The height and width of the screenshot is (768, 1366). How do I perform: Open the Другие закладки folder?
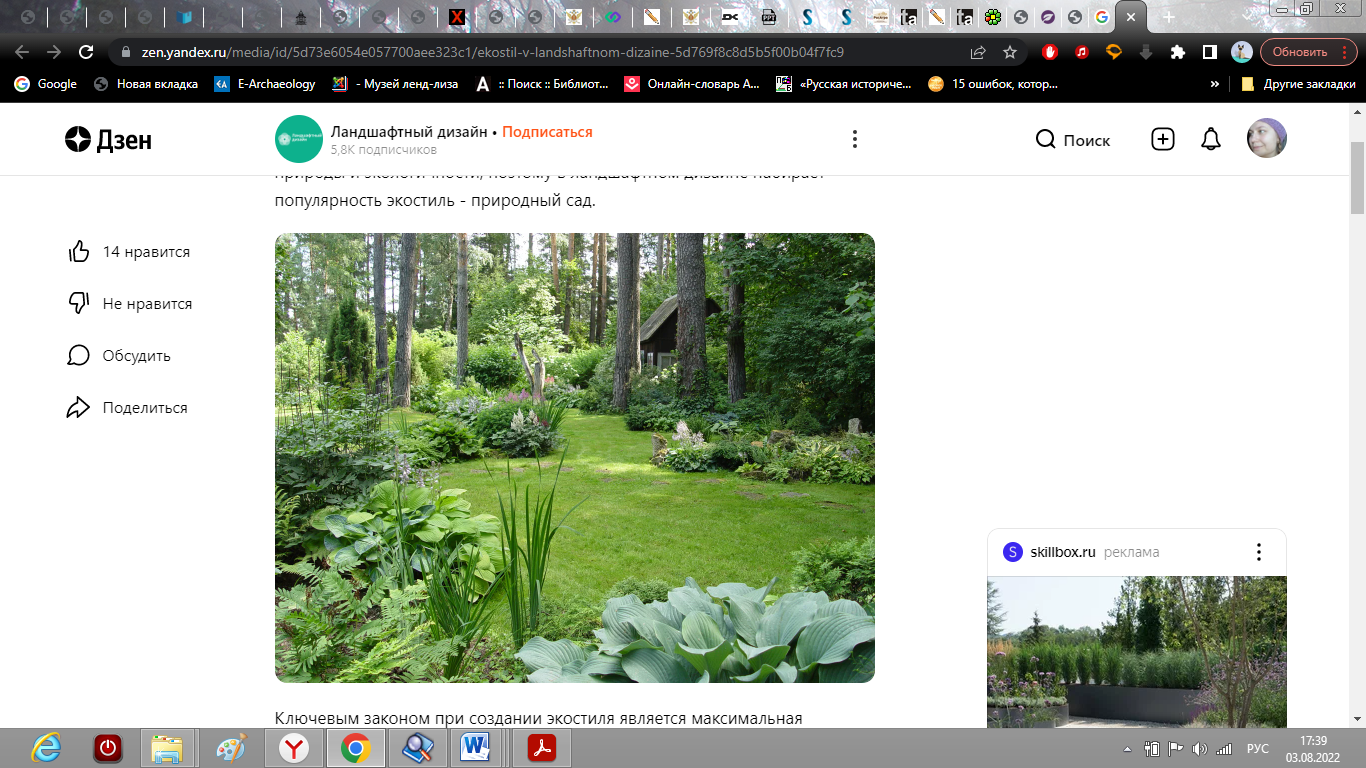point(1298,84)
